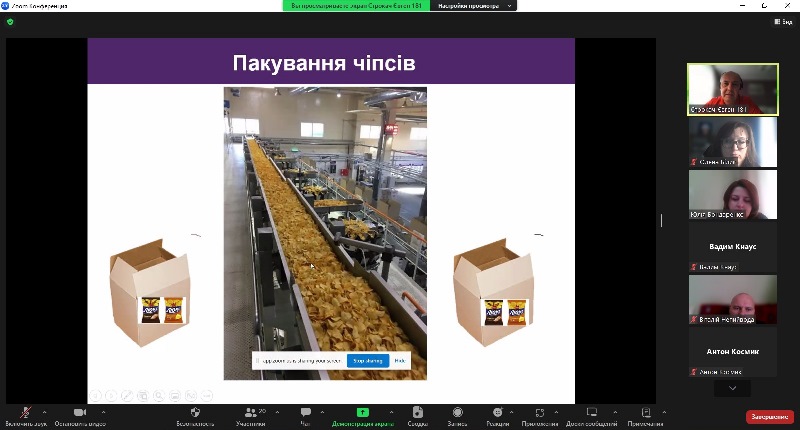The image size is (800, 430).
Task: Click the red End meeting button
Action: (x=770, y=417)
